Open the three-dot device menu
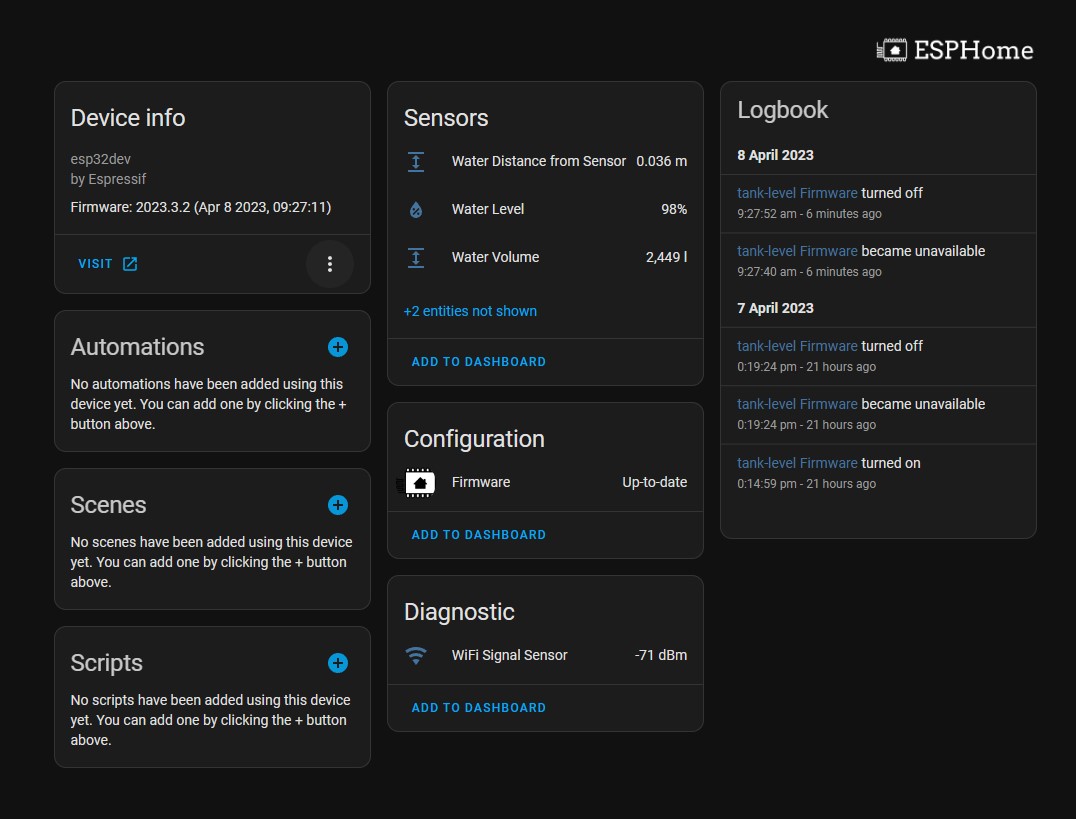The image size is (1076, 819). coord(330,264)
